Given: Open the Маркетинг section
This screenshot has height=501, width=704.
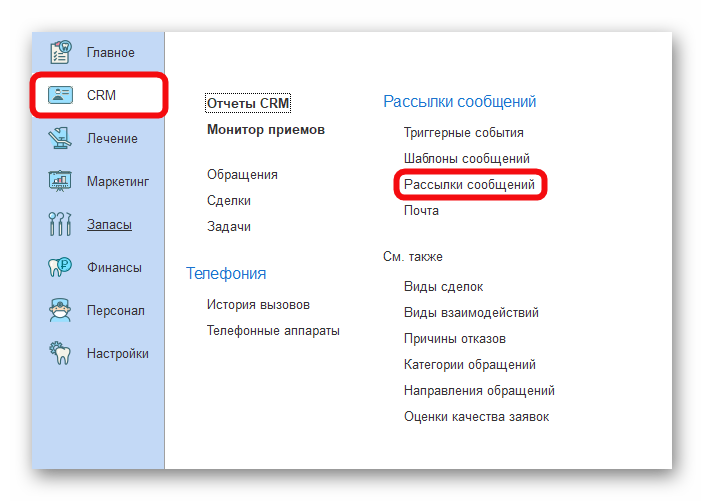Looking at the screenshot, I should 118,181.
